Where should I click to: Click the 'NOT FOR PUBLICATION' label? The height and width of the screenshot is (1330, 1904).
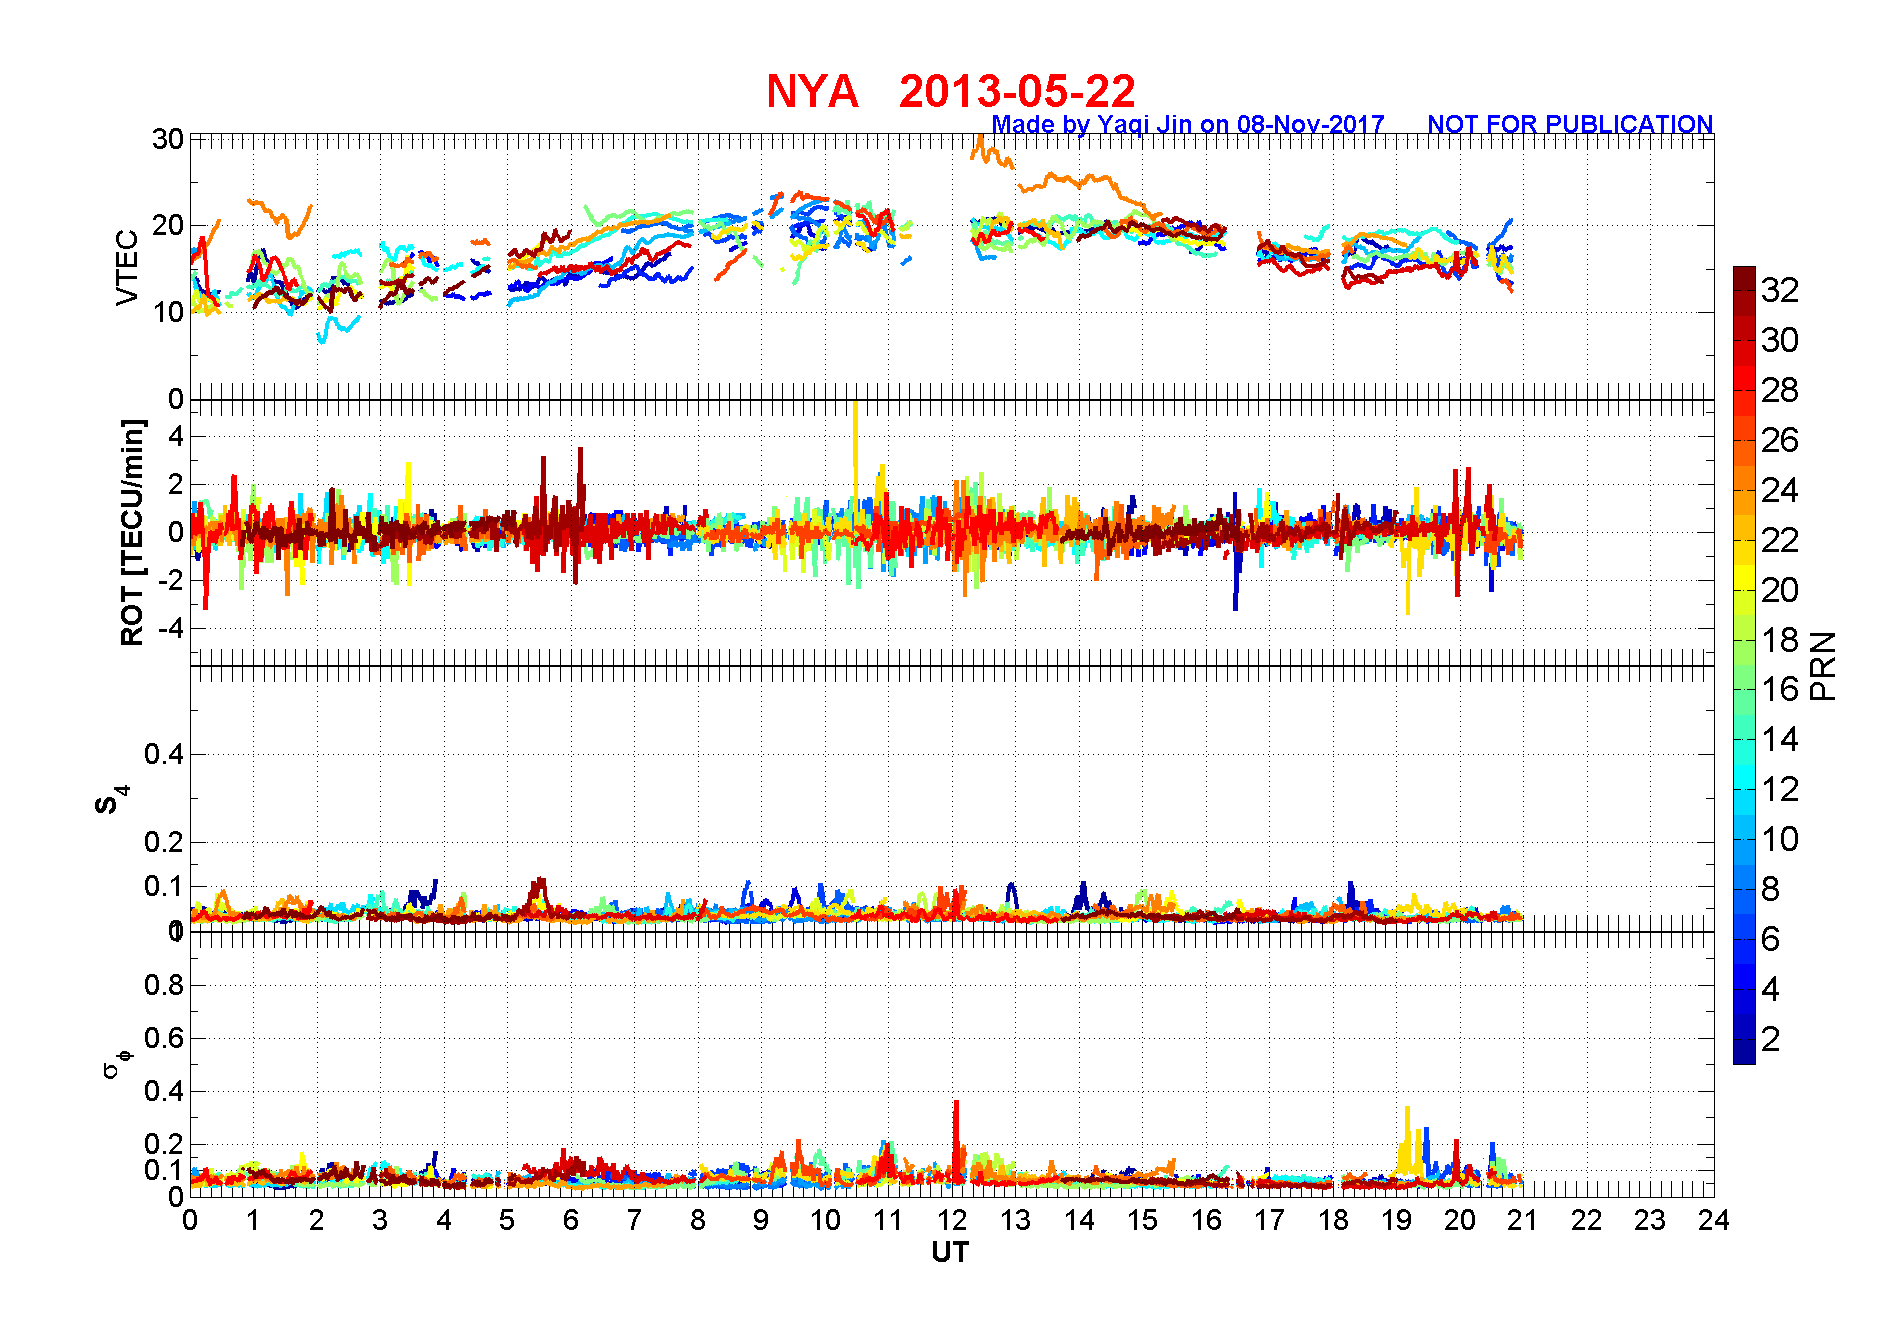click(x=1570, y=124)
